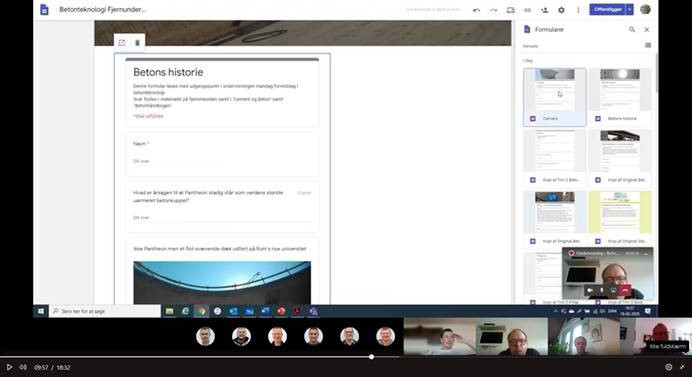Open the site settings gear

(x=561, y=10)
